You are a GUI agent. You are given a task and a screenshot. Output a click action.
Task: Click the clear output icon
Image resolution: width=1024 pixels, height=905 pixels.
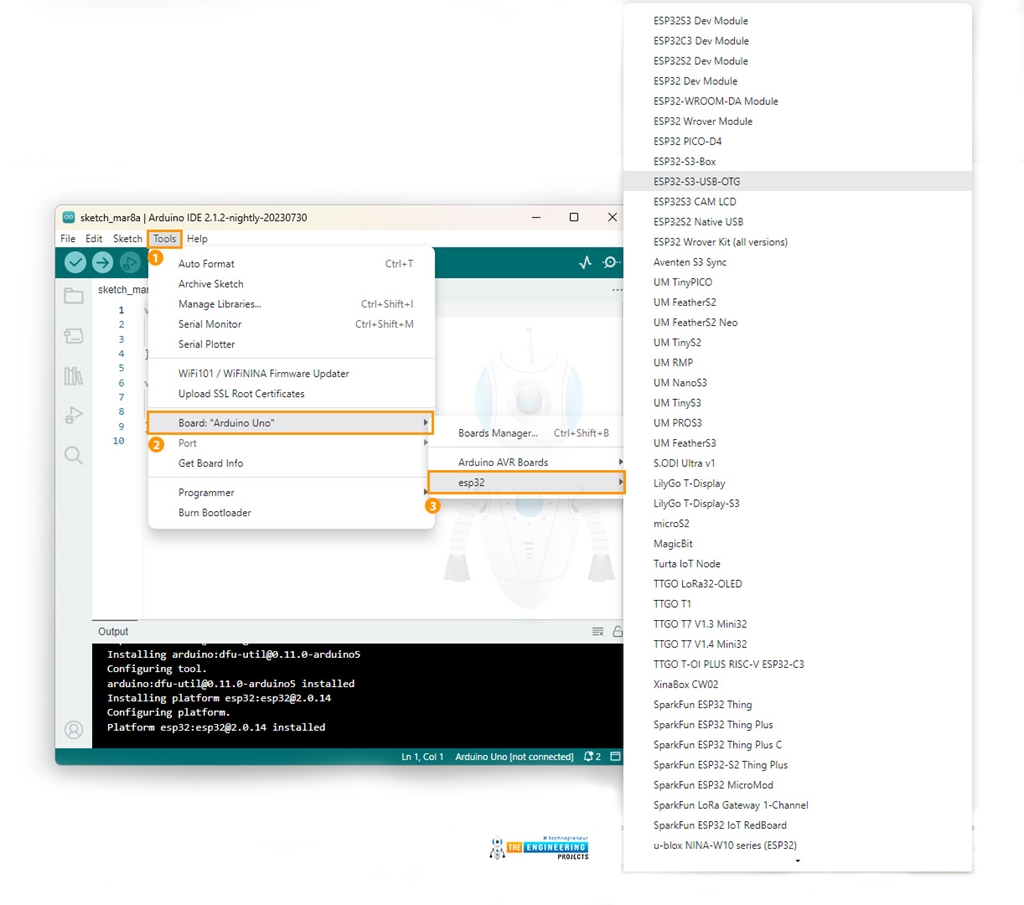tap(598, 632)
